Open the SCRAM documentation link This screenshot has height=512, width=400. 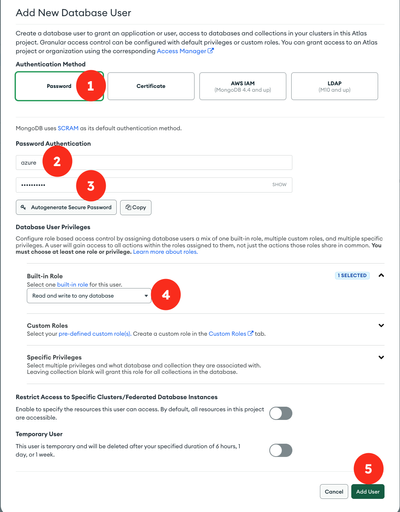click(x=68, y=128)
